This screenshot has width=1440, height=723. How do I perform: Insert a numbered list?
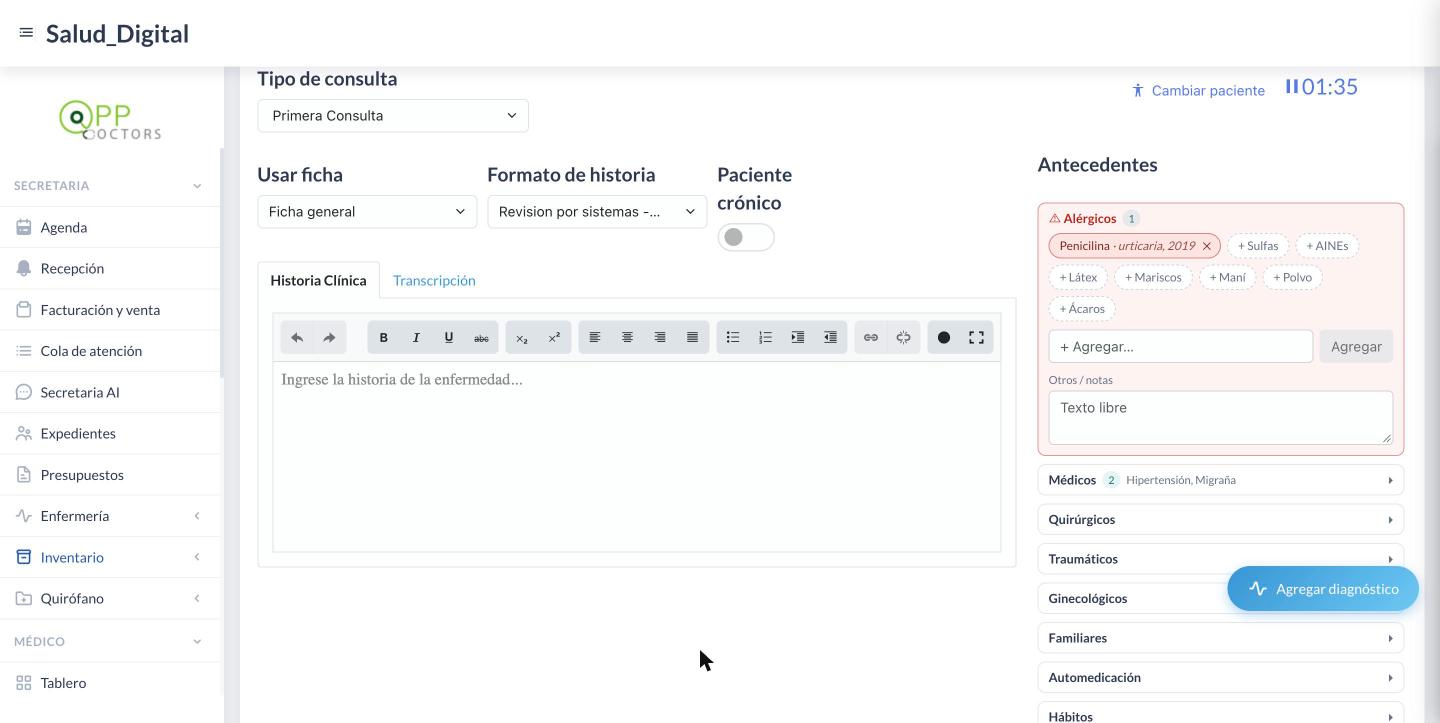(x=765, y=338)
